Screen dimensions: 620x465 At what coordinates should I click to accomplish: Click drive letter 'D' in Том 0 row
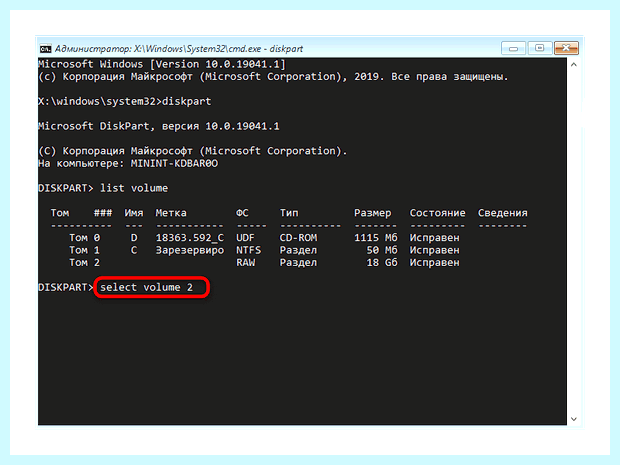coord(134,238)
